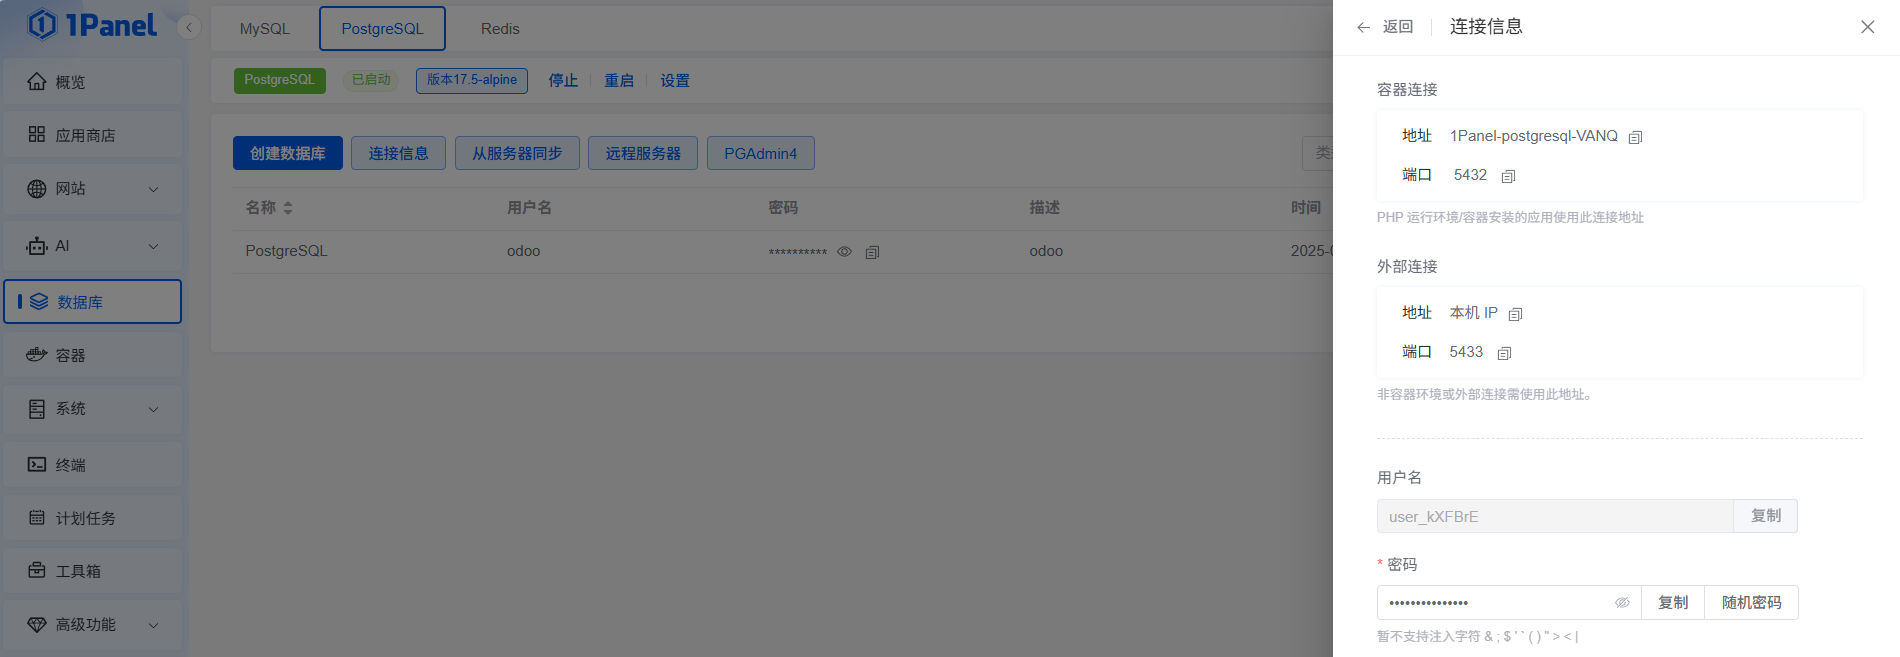
Task: Click the 停止 stop link
Action: 563,81
